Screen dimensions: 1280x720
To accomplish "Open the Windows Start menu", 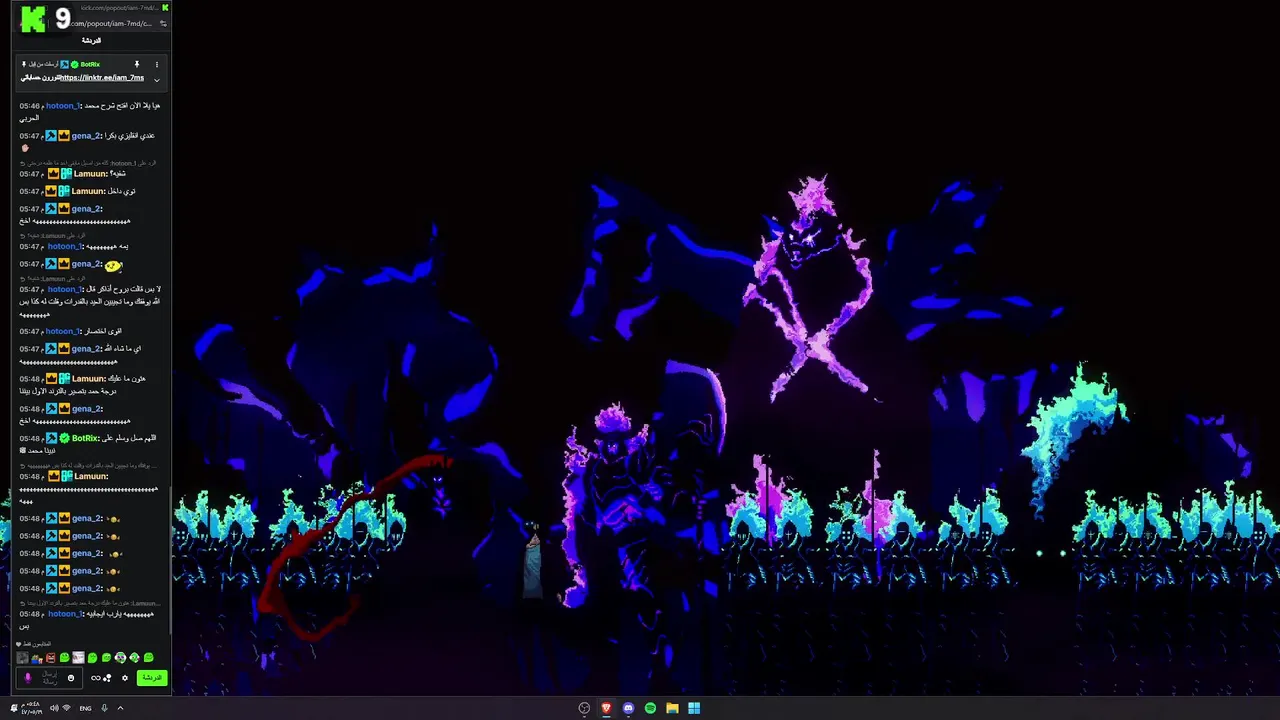I will [694, 708].
